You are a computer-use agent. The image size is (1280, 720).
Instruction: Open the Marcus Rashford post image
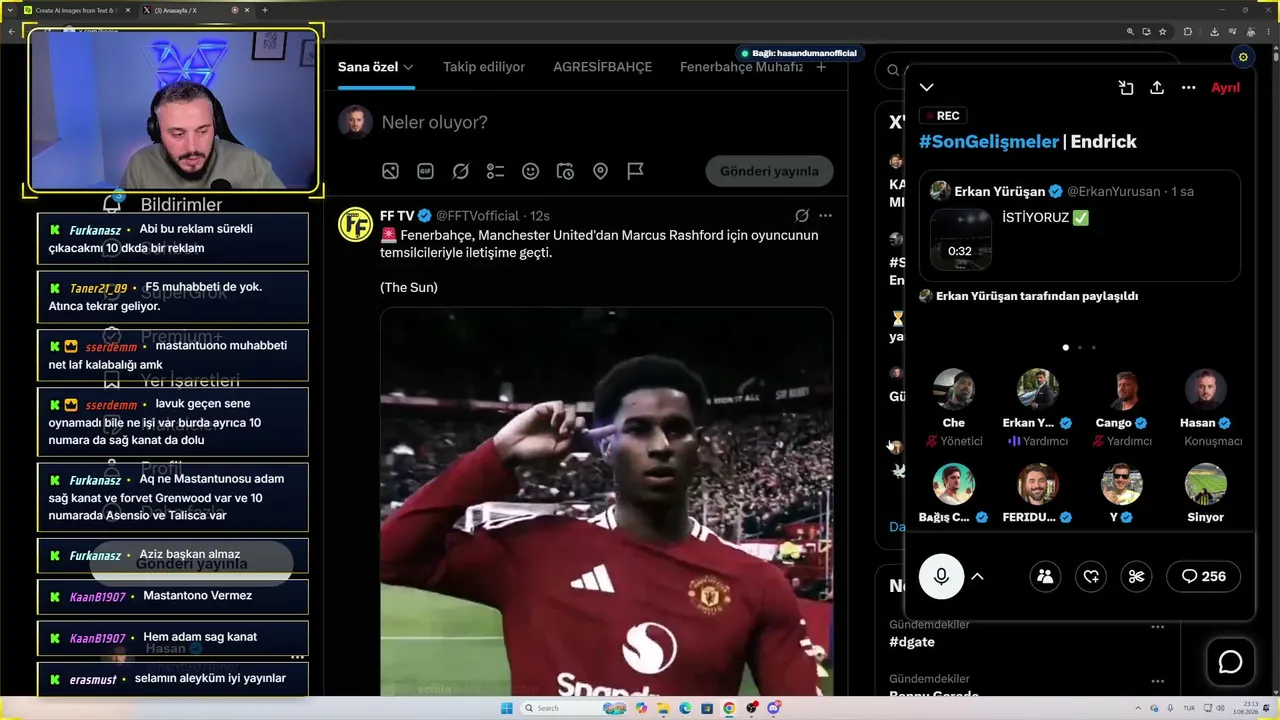click(x=606, y=502)
